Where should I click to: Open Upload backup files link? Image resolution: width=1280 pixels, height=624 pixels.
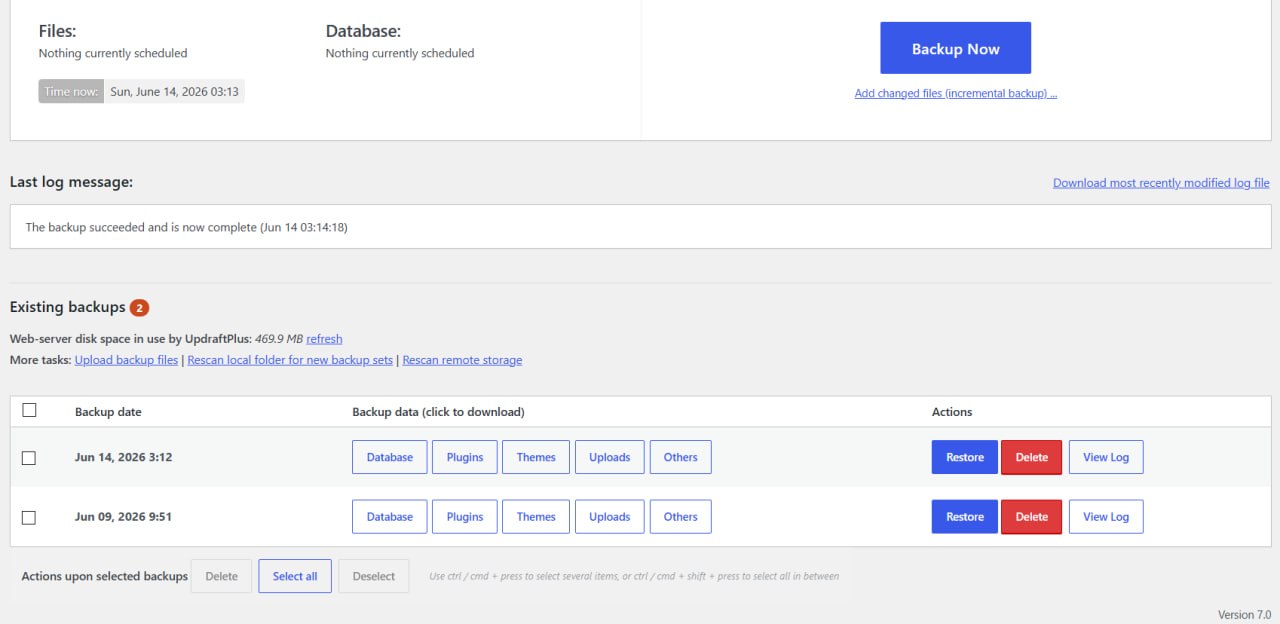(126, 360)
